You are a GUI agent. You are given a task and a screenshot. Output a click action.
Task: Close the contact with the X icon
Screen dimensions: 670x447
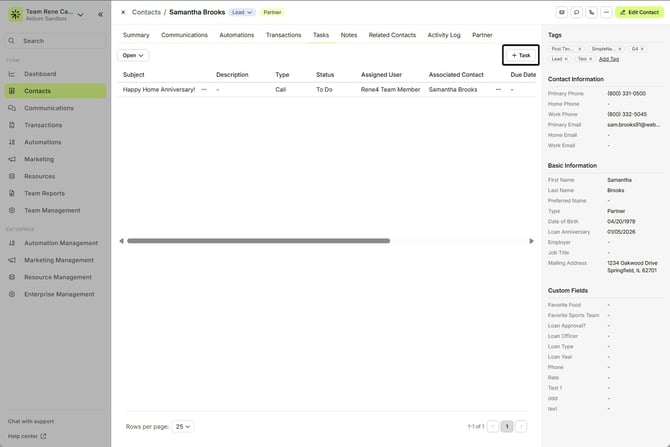(x=123, y=12)
